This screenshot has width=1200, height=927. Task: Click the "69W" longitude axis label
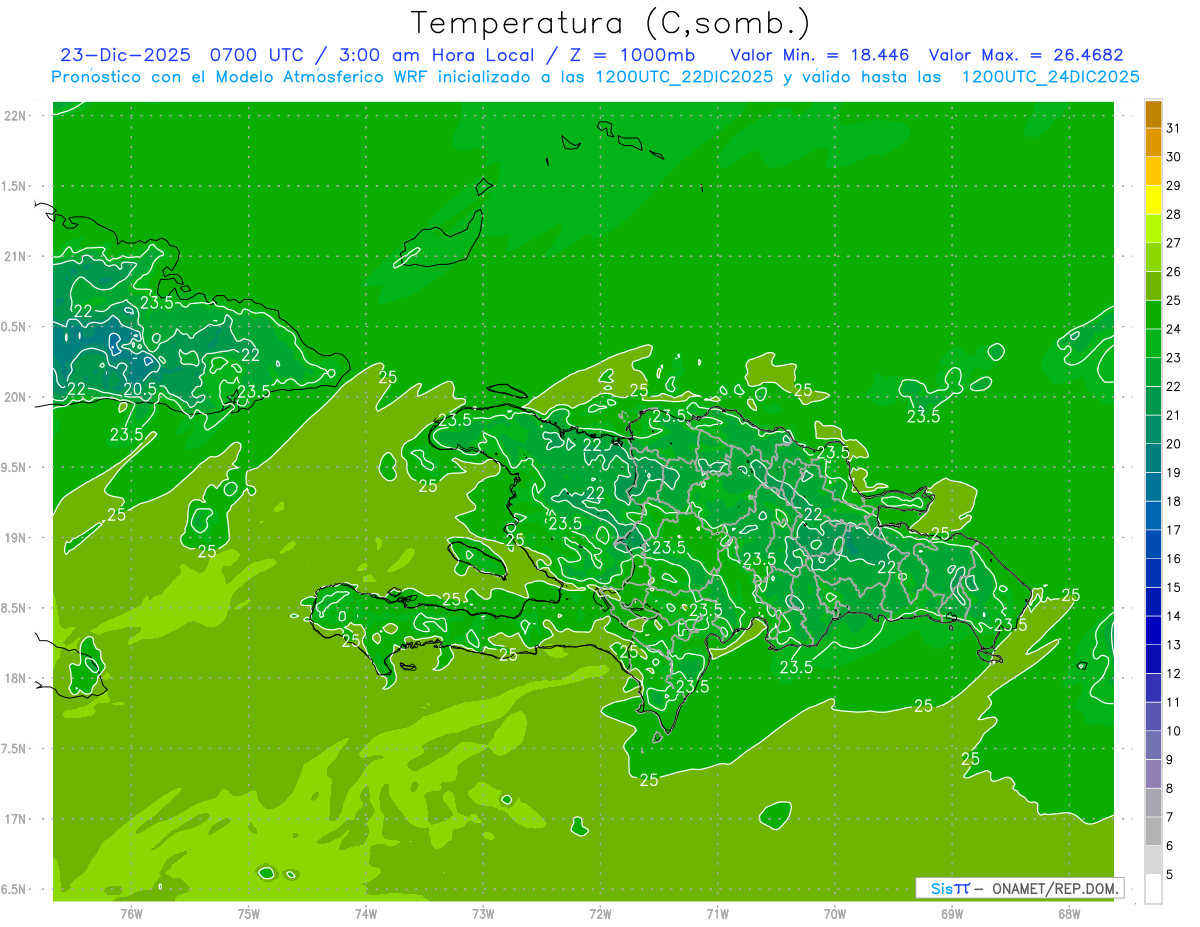click(x=951, y=913)
